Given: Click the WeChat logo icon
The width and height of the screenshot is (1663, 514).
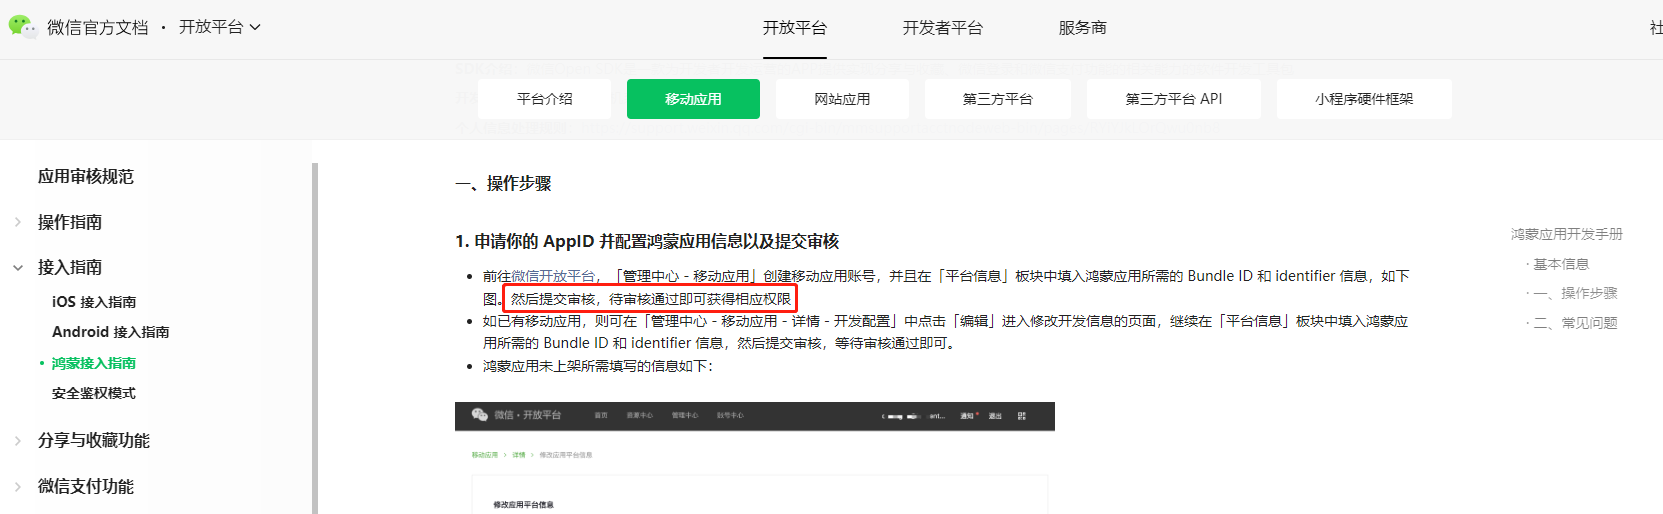Looking at the screenshot, I should tap(22, 26).
